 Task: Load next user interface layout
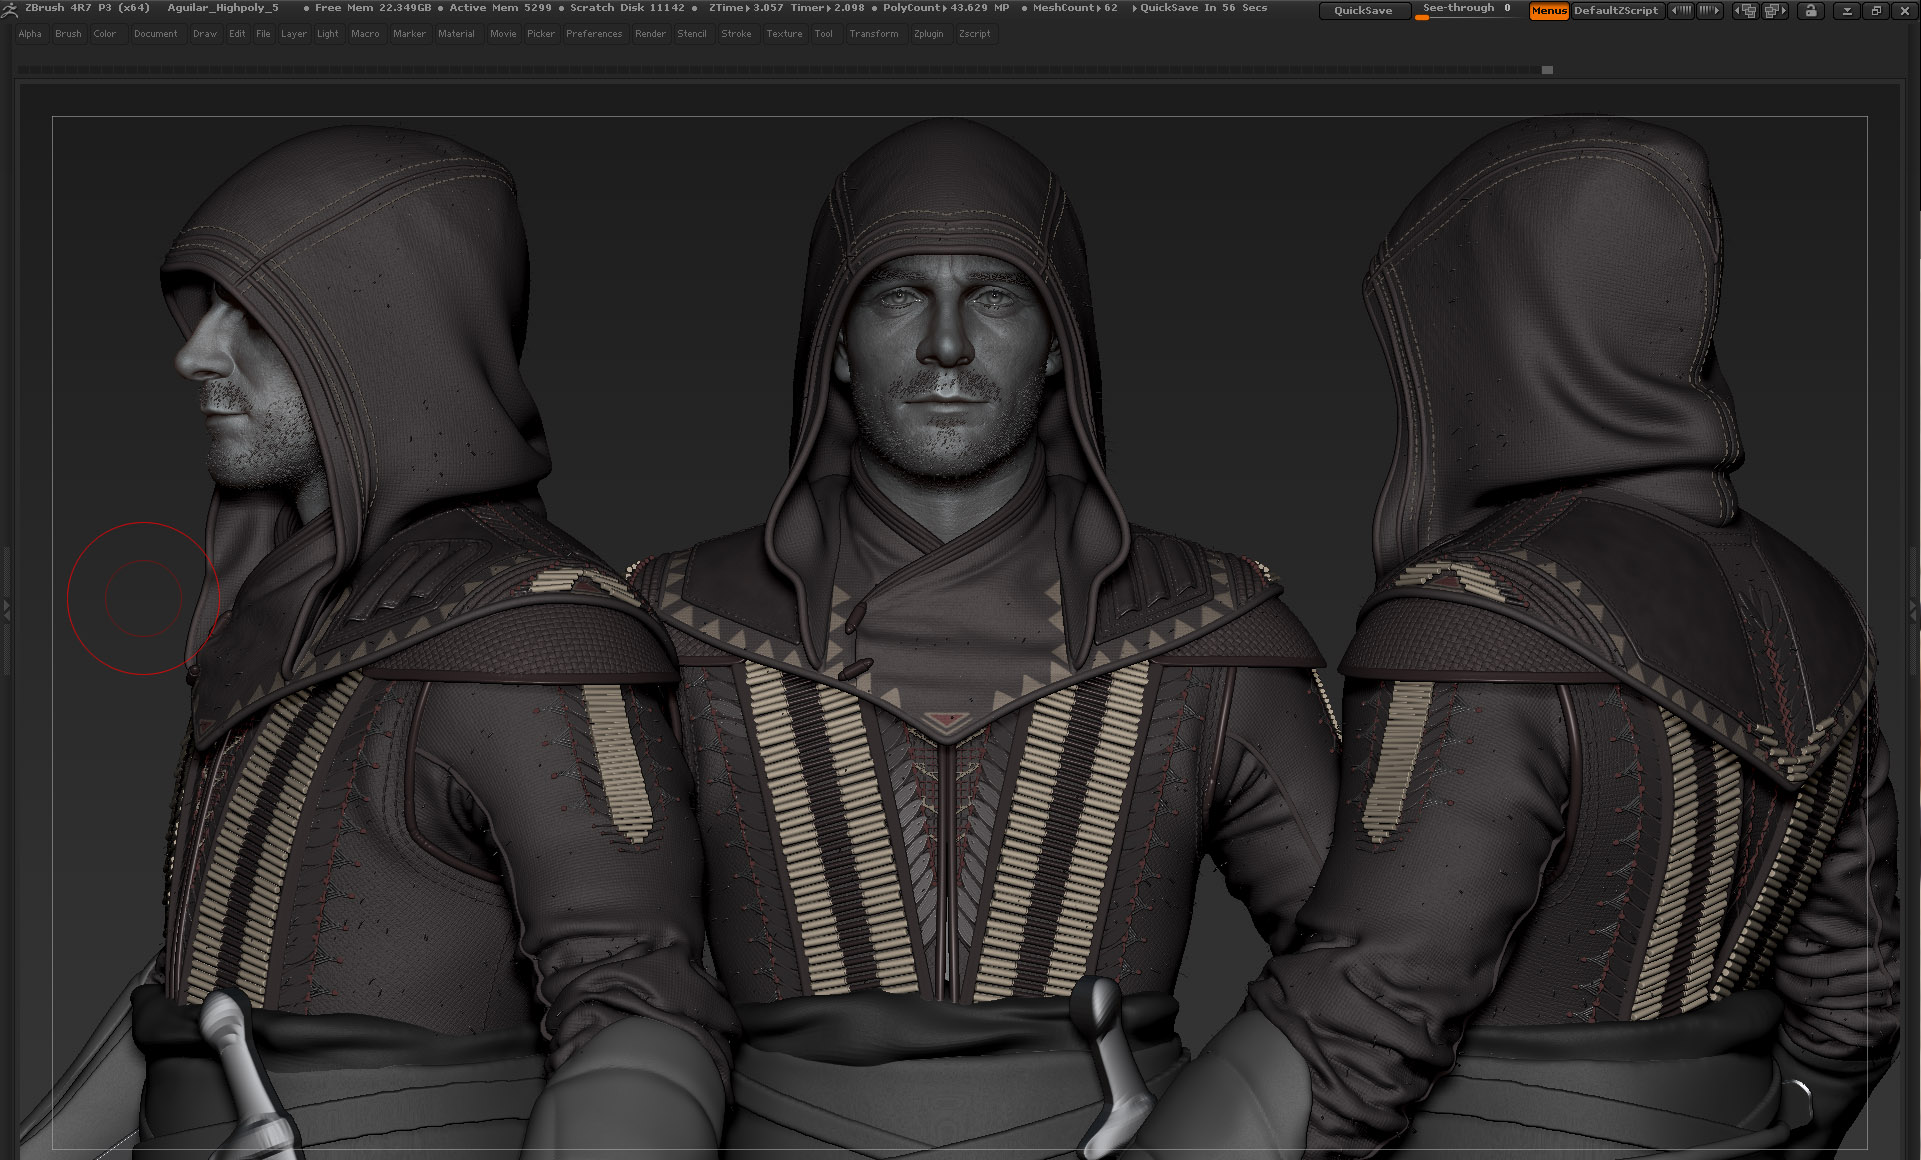point(1776,10)
